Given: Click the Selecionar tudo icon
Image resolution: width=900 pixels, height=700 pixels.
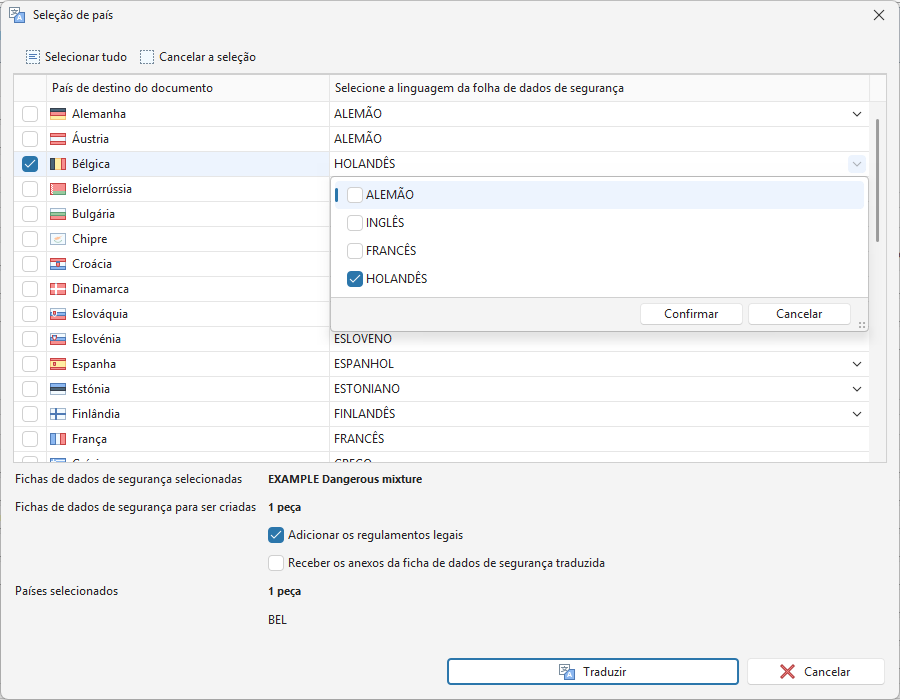Looking at the screenshot, I should click(33, 57).
